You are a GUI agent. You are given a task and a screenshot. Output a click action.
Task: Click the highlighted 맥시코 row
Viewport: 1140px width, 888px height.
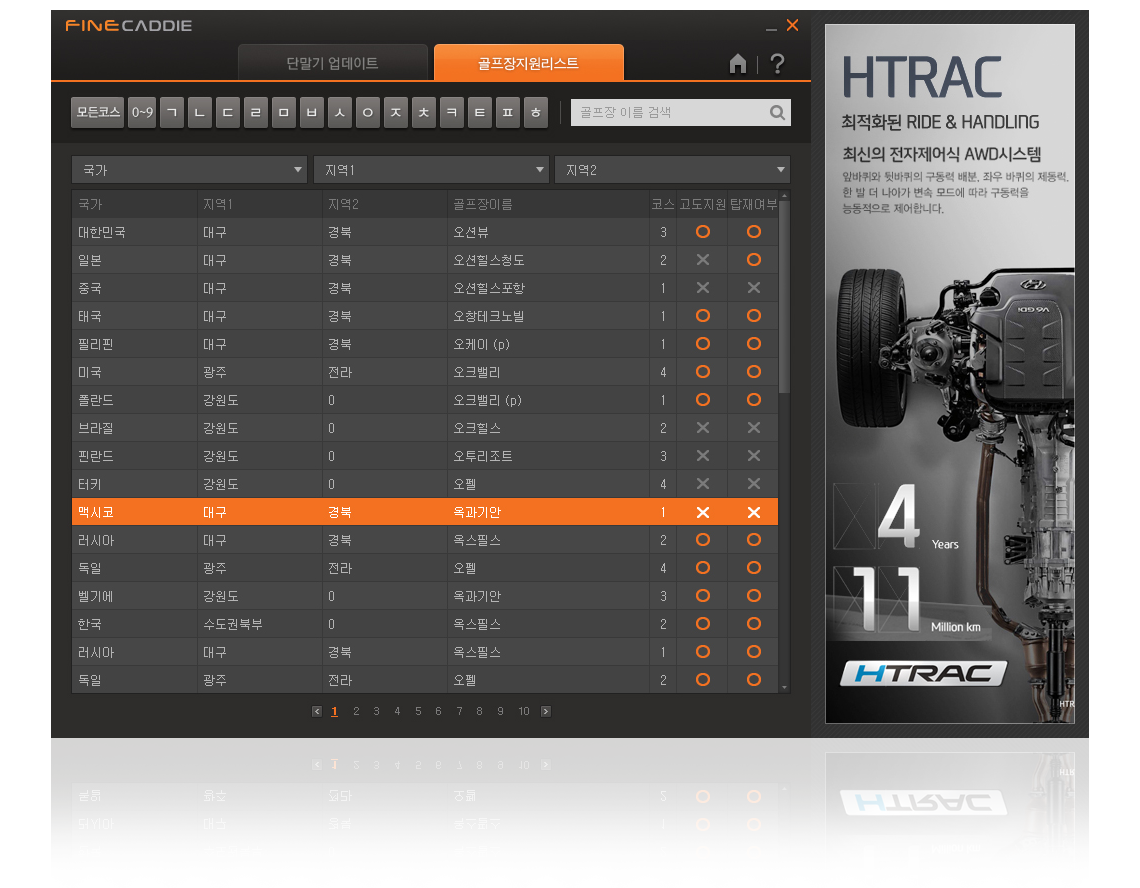425,512
